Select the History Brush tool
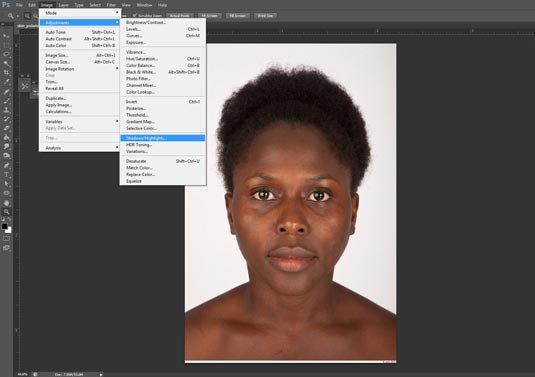The height and width of the screenshot is (377, 535). 6,119
